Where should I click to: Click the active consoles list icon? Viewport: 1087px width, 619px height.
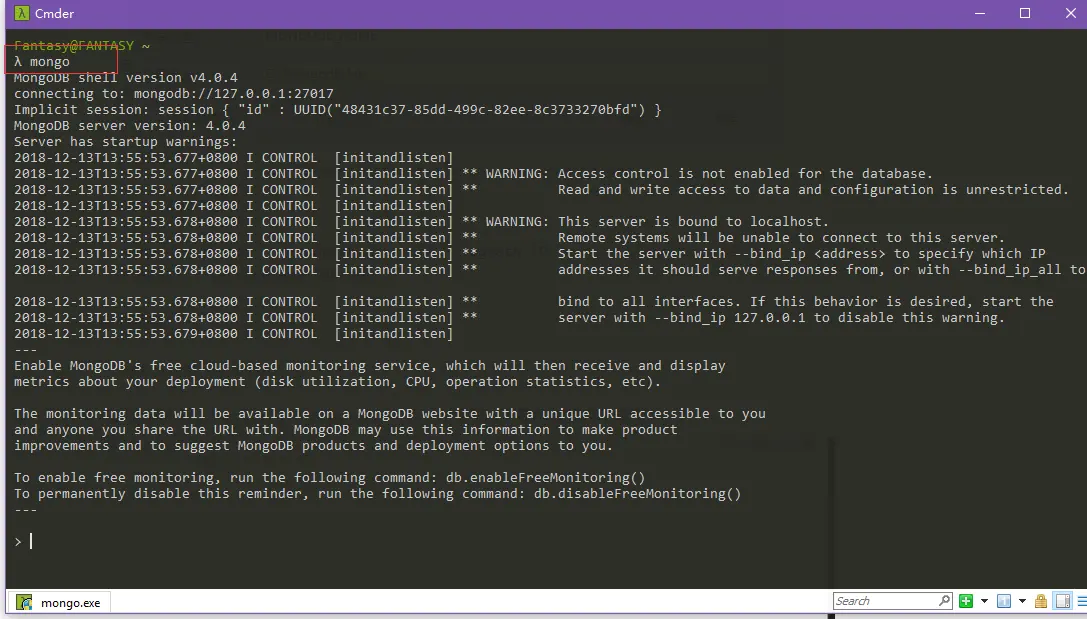(x=1003, y=601)
